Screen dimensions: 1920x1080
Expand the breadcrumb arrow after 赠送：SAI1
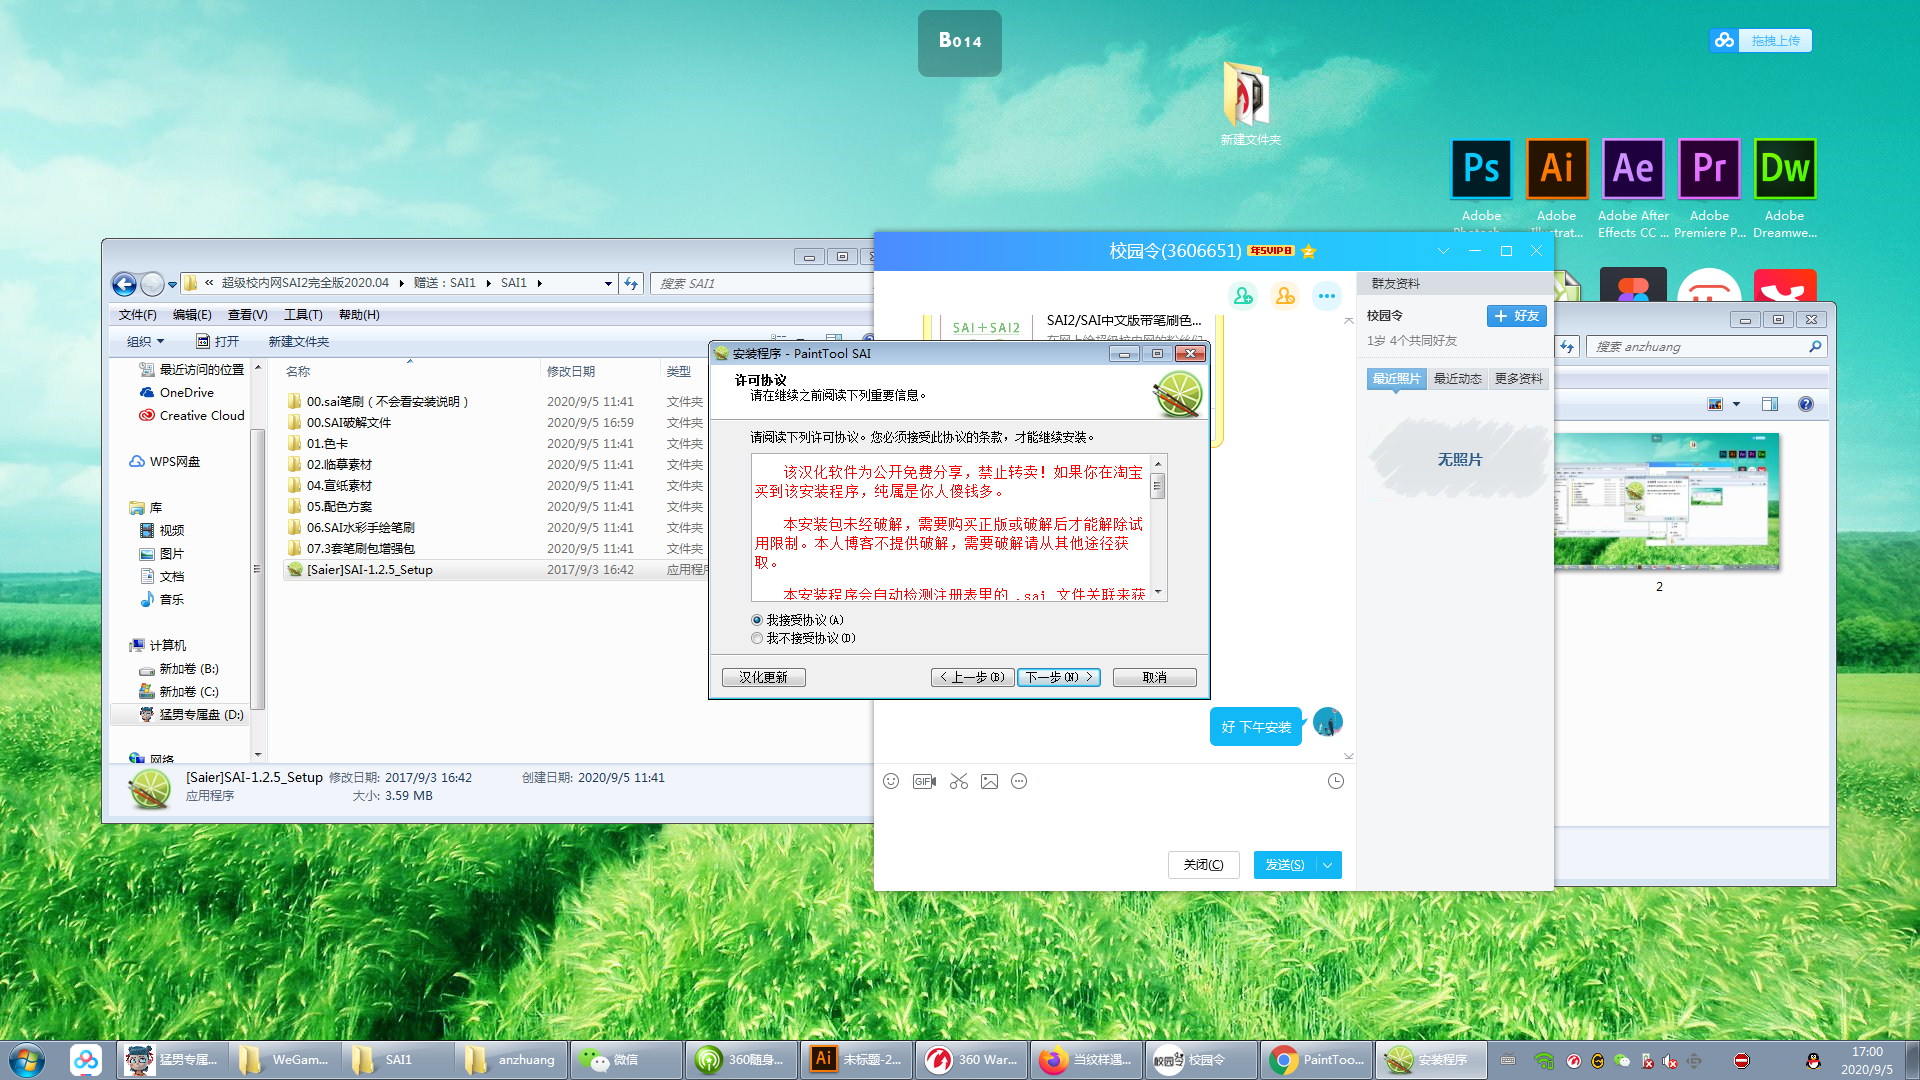489,284
